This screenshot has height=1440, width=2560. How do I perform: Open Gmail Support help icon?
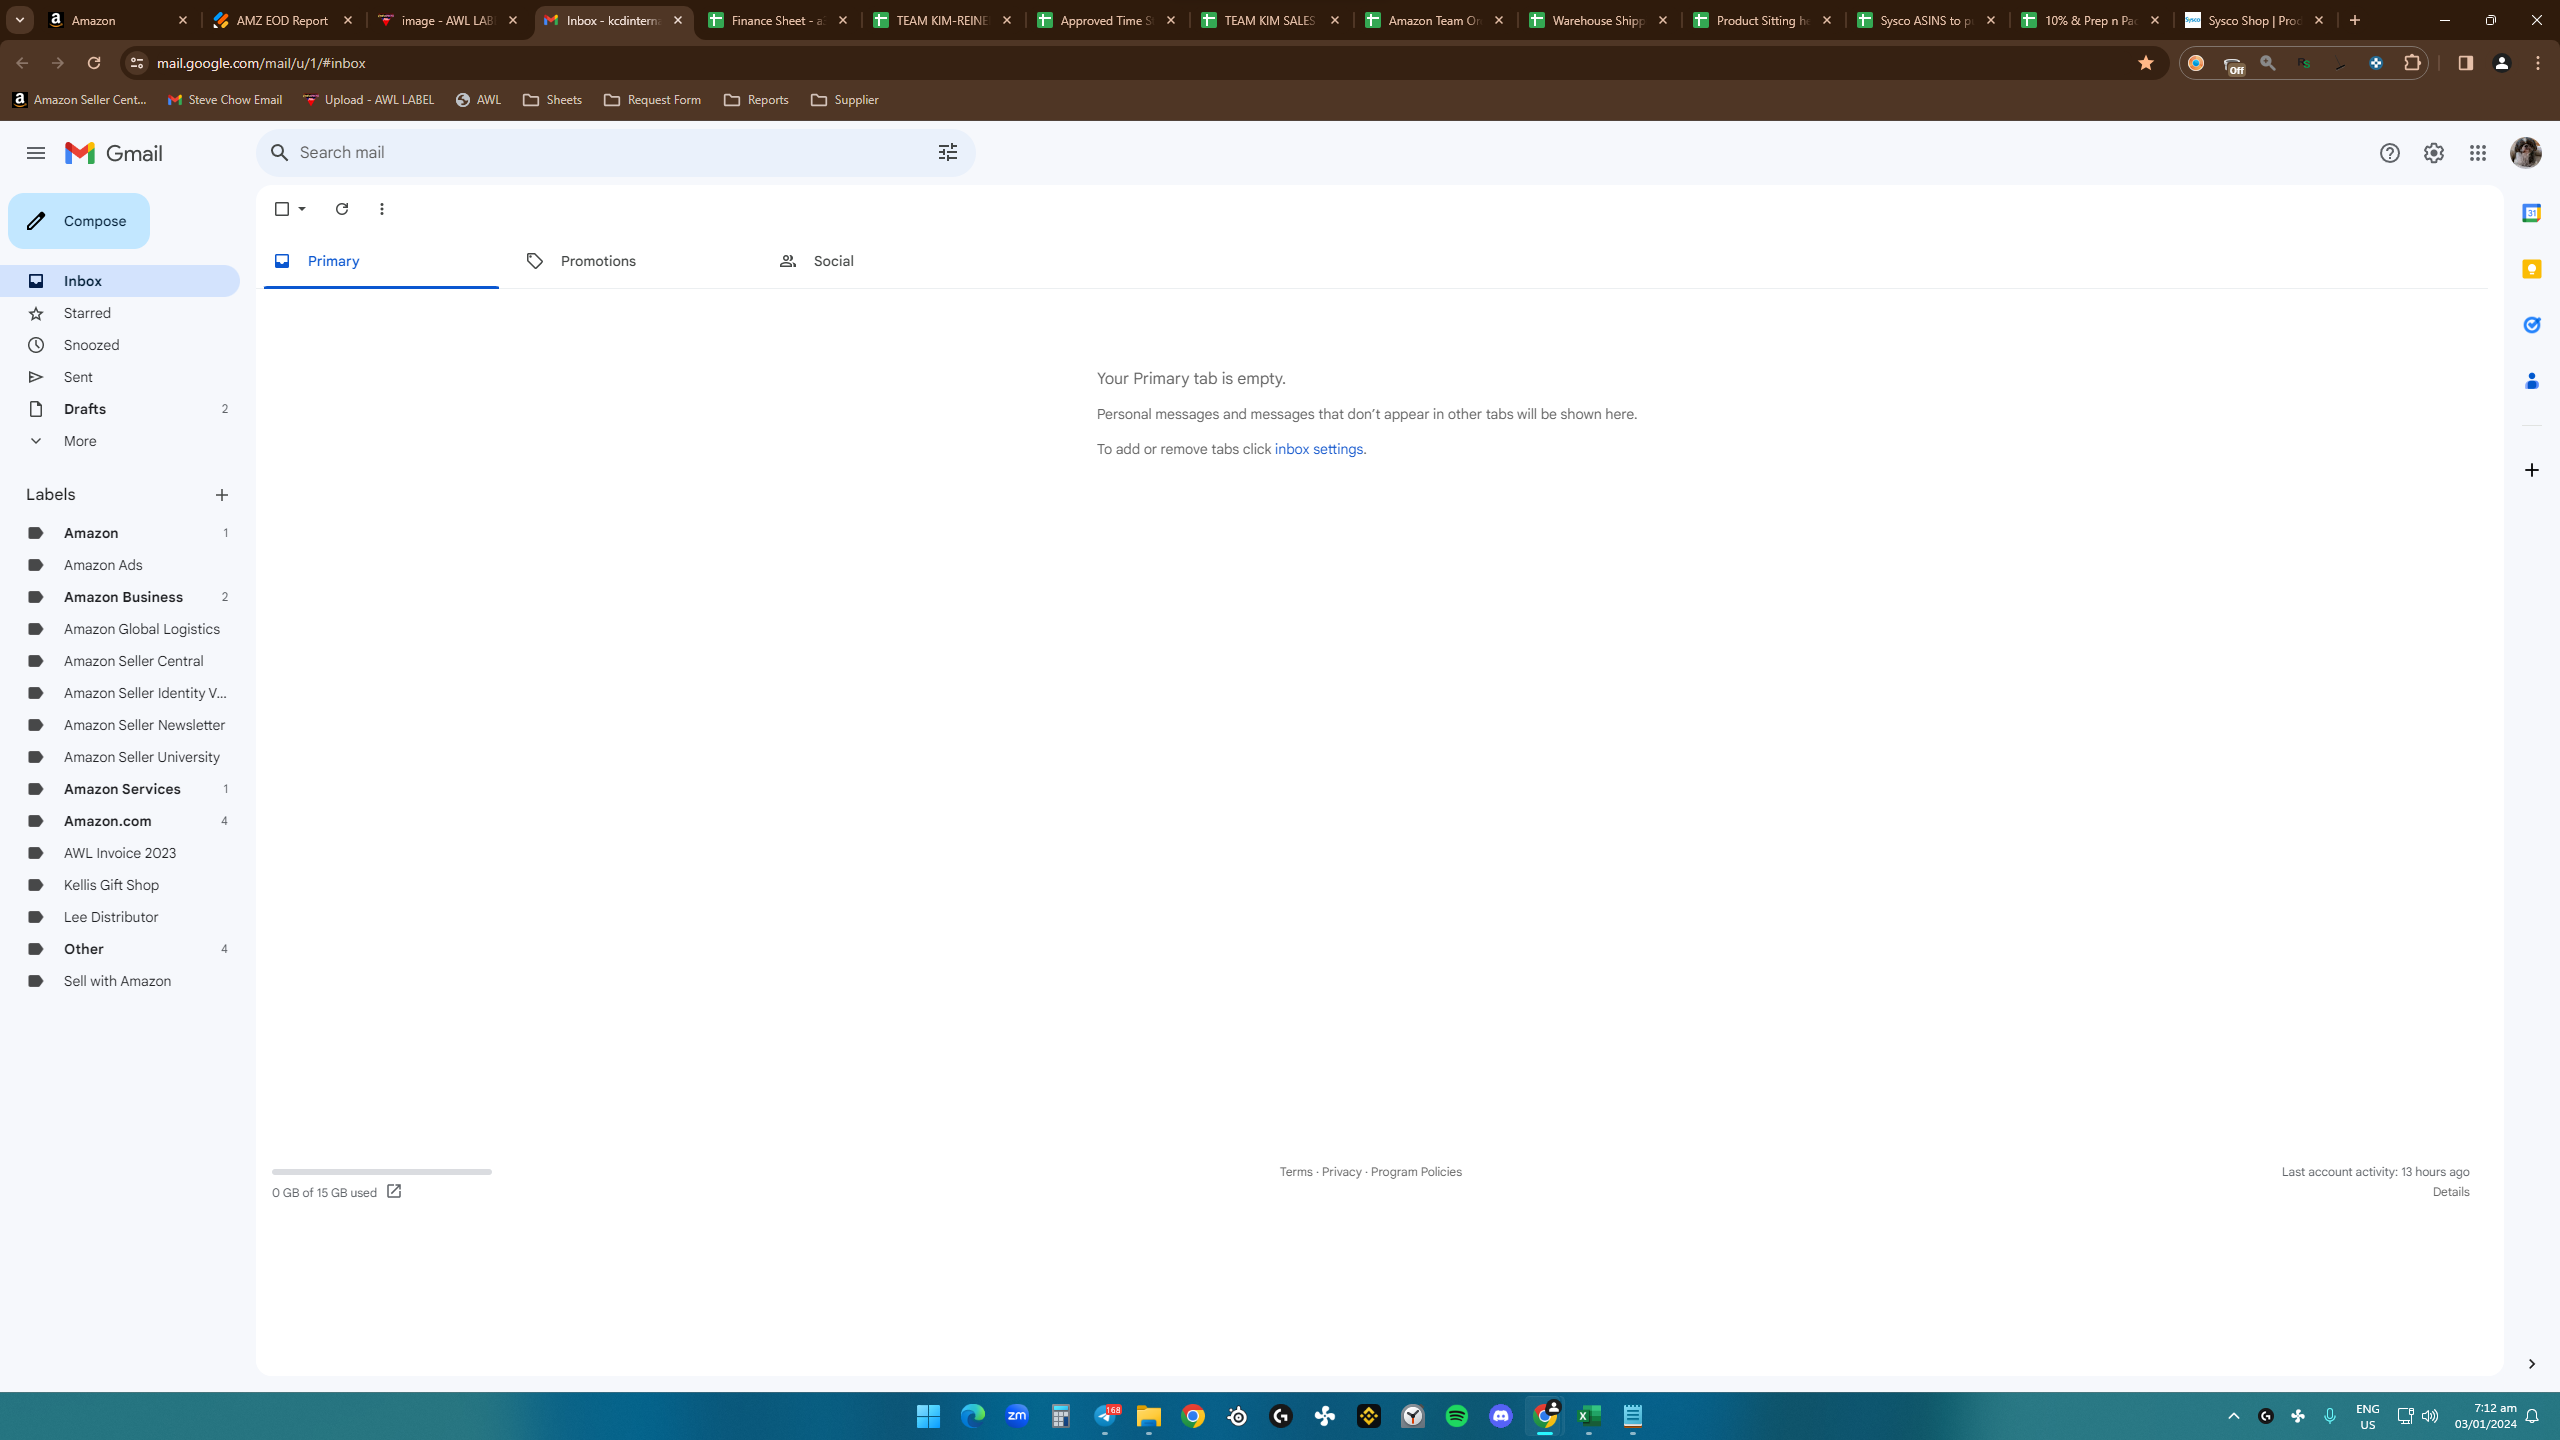pyautogui.click(x=2389, y=153)
